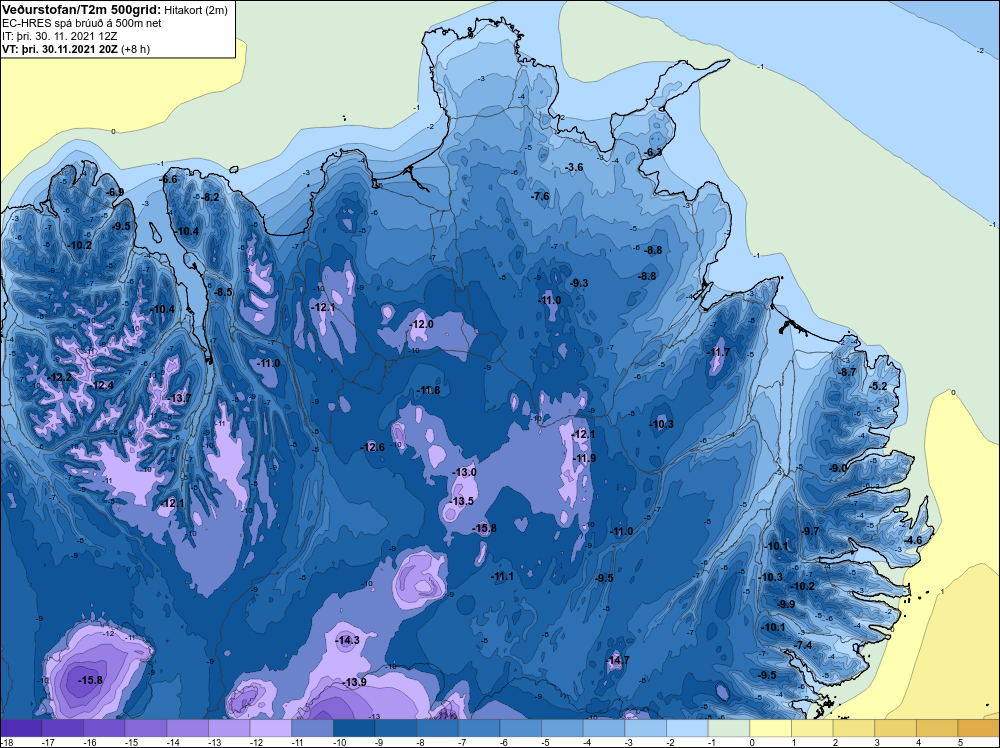Select the -12.4 temperature label
The width and height of the screenshot is (1000, 748).
pos(102,385)
